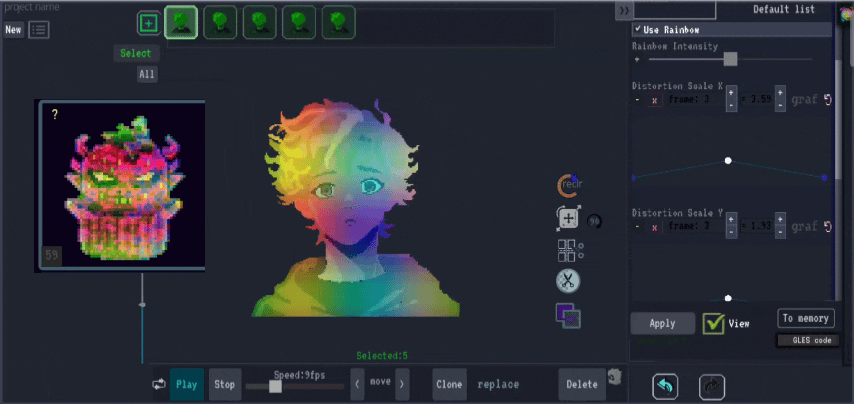The width and height of the screenshot is (854, 404).
Task: Decrease Distortion Scale X frame number
Action: (x=731, y=105)
